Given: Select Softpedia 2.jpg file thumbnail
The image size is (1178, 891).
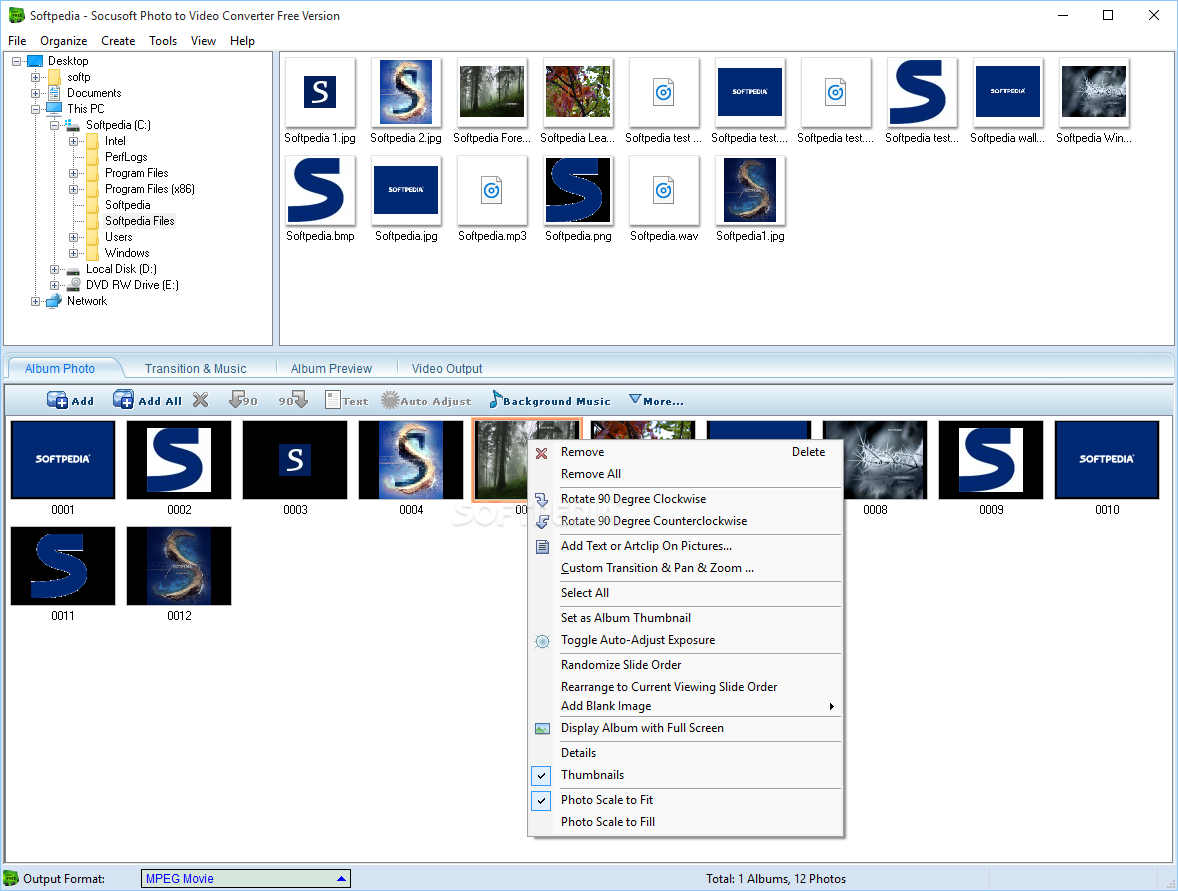Looking at the screenshot, I should (406, 92).
